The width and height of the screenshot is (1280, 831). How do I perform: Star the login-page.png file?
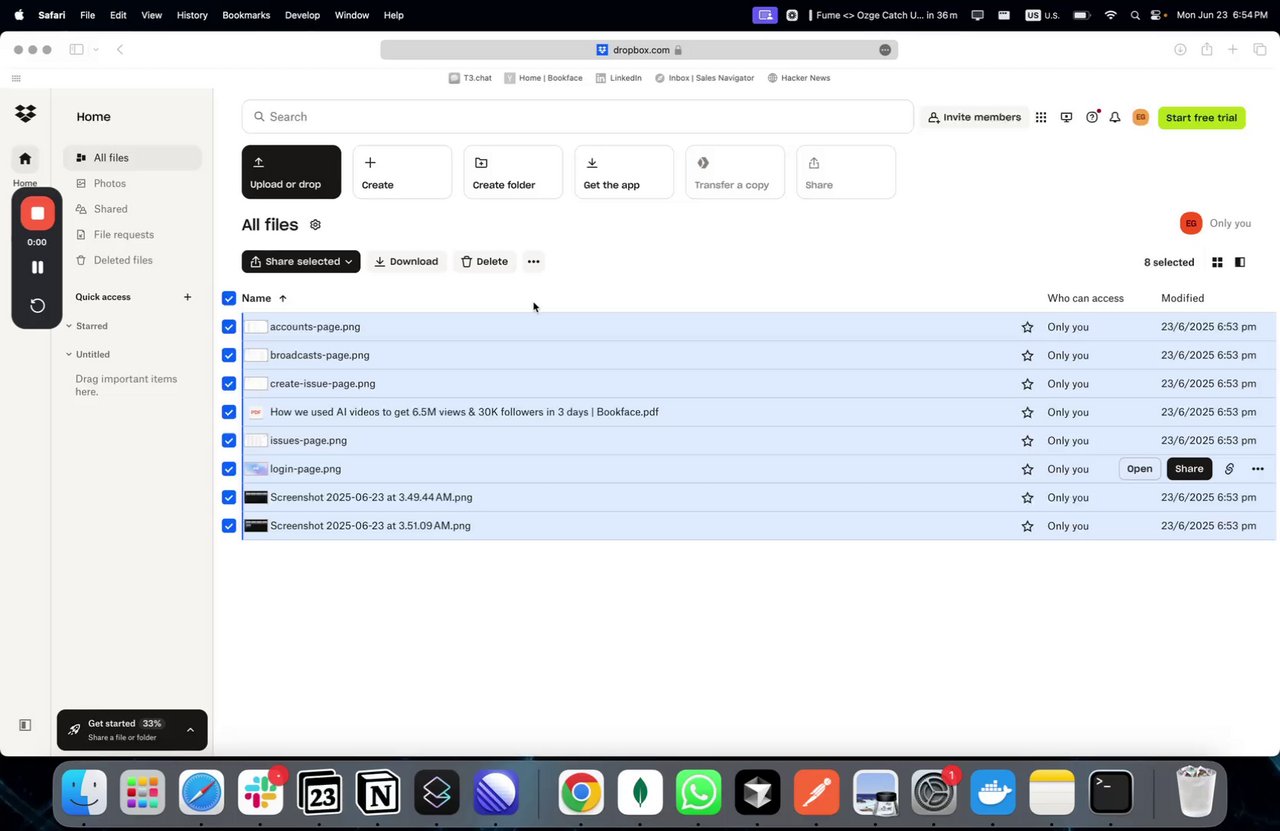click(x=1027, y=469)
